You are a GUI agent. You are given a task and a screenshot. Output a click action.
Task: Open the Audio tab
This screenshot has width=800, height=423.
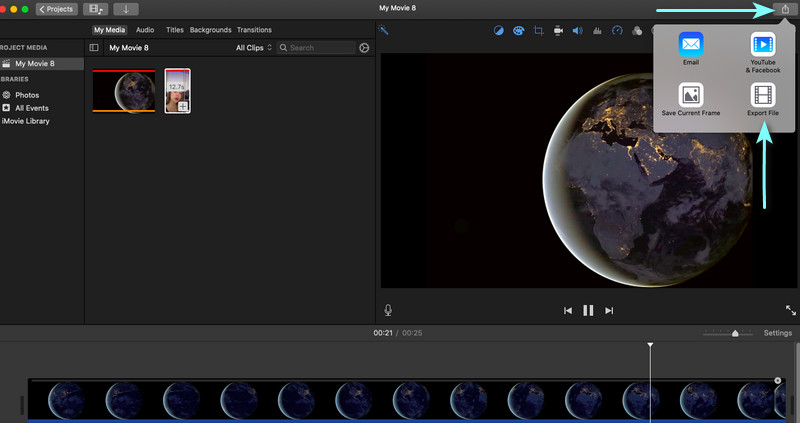click(145, 30)
